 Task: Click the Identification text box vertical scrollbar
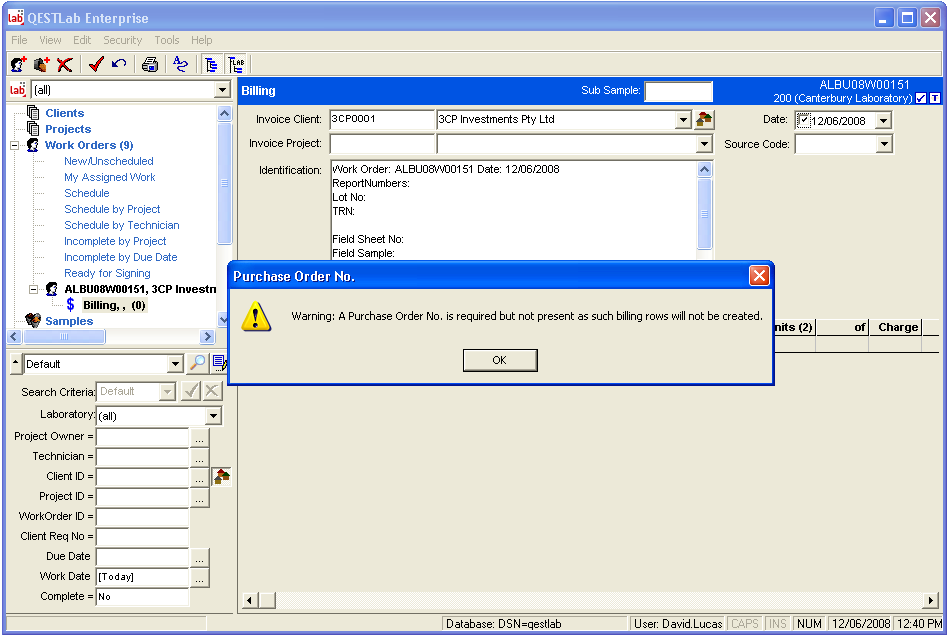pyautogui.click(x=705, y=213)
